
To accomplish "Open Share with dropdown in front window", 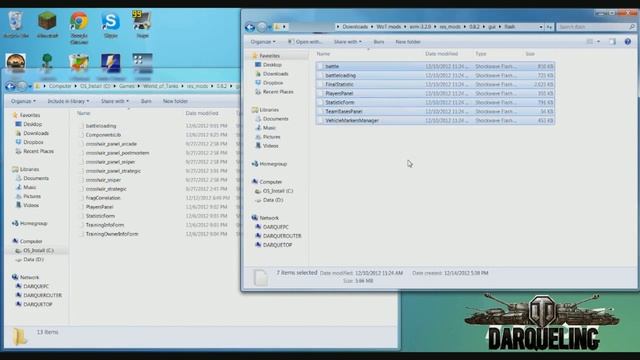I will pyautogui.click(x=347, y=42).
